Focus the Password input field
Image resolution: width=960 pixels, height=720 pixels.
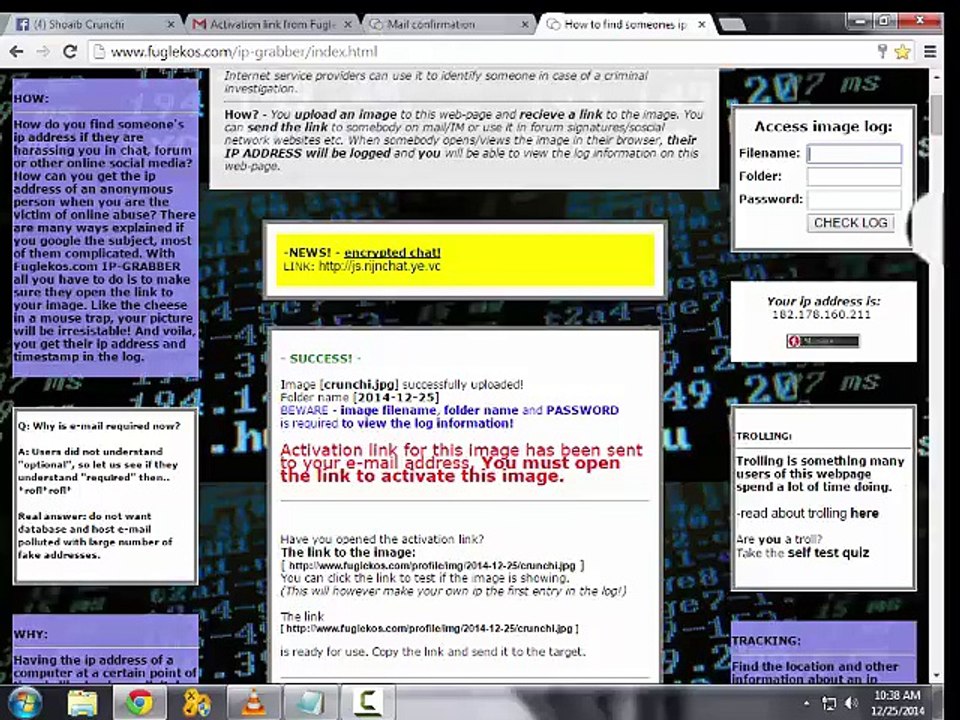854,200
